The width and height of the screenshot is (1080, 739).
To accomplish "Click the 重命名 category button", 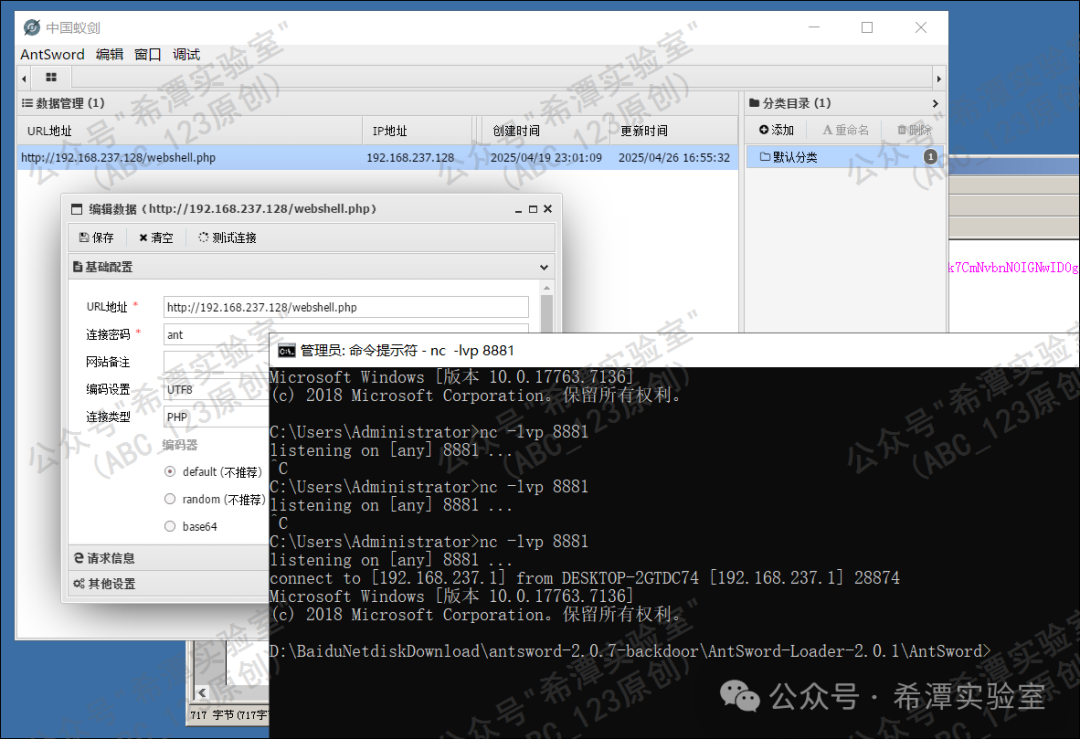I will point(845,130).
